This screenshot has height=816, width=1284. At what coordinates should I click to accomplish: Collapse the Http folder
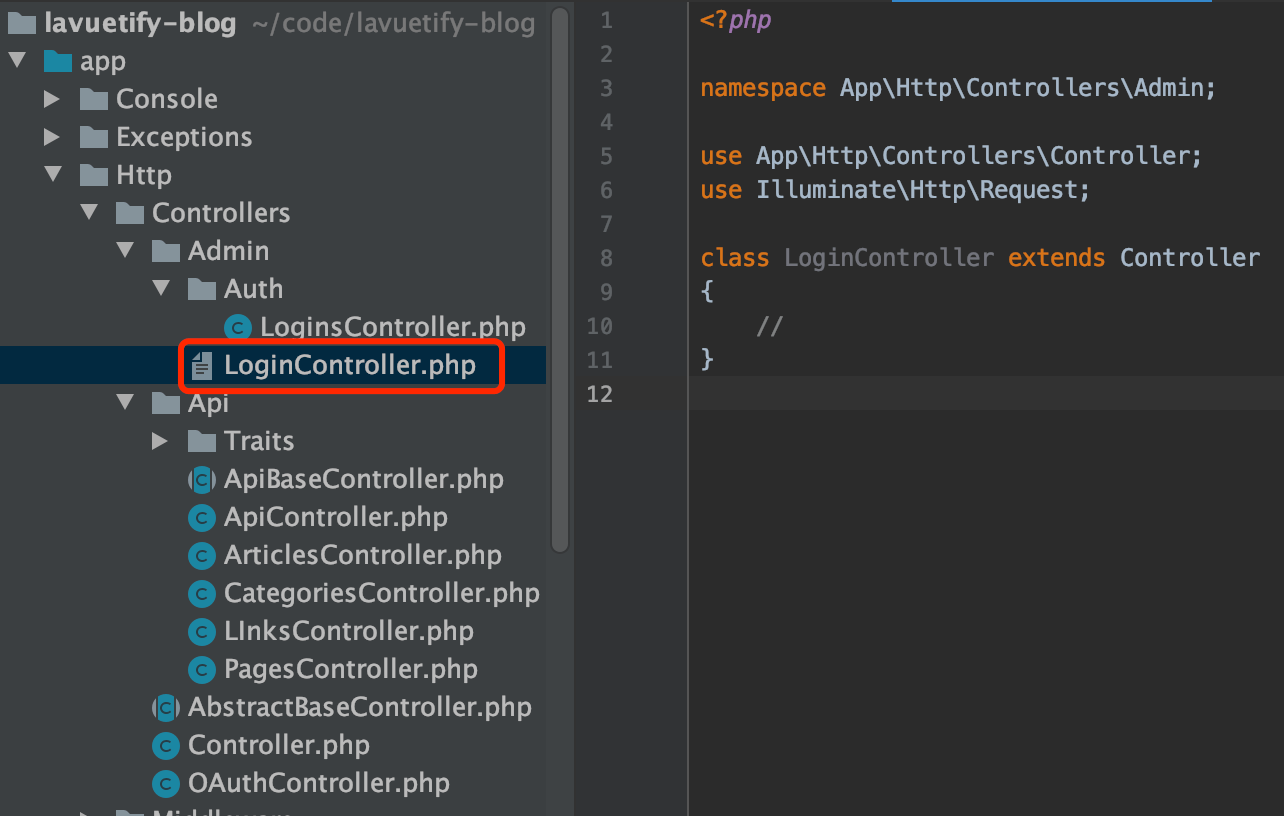click(x=53, y=174)
